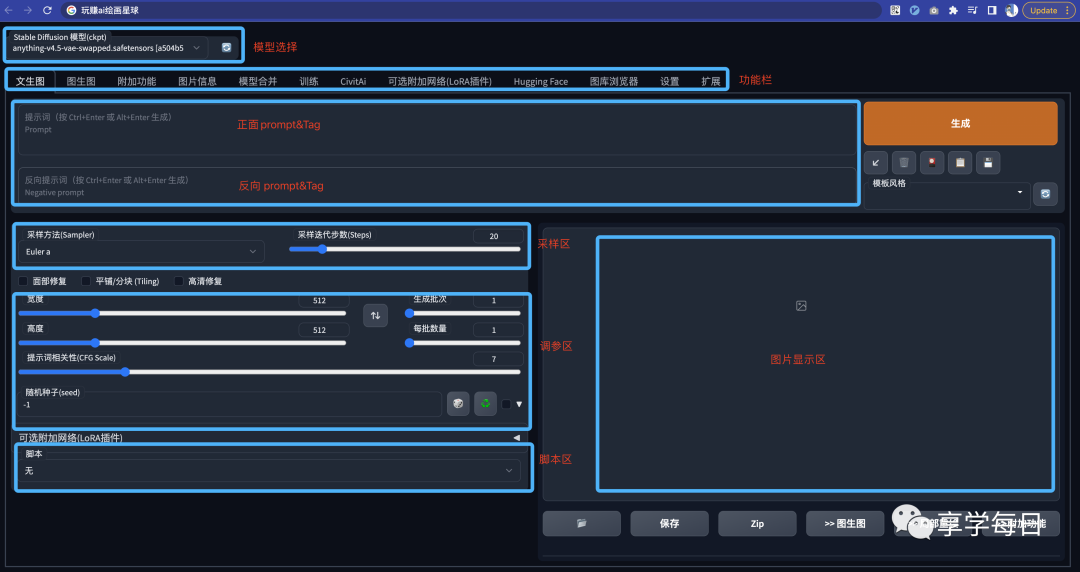1080x572 pixels.
Task: Switch to the 文生图 tab
Action: tap(30, 81)
